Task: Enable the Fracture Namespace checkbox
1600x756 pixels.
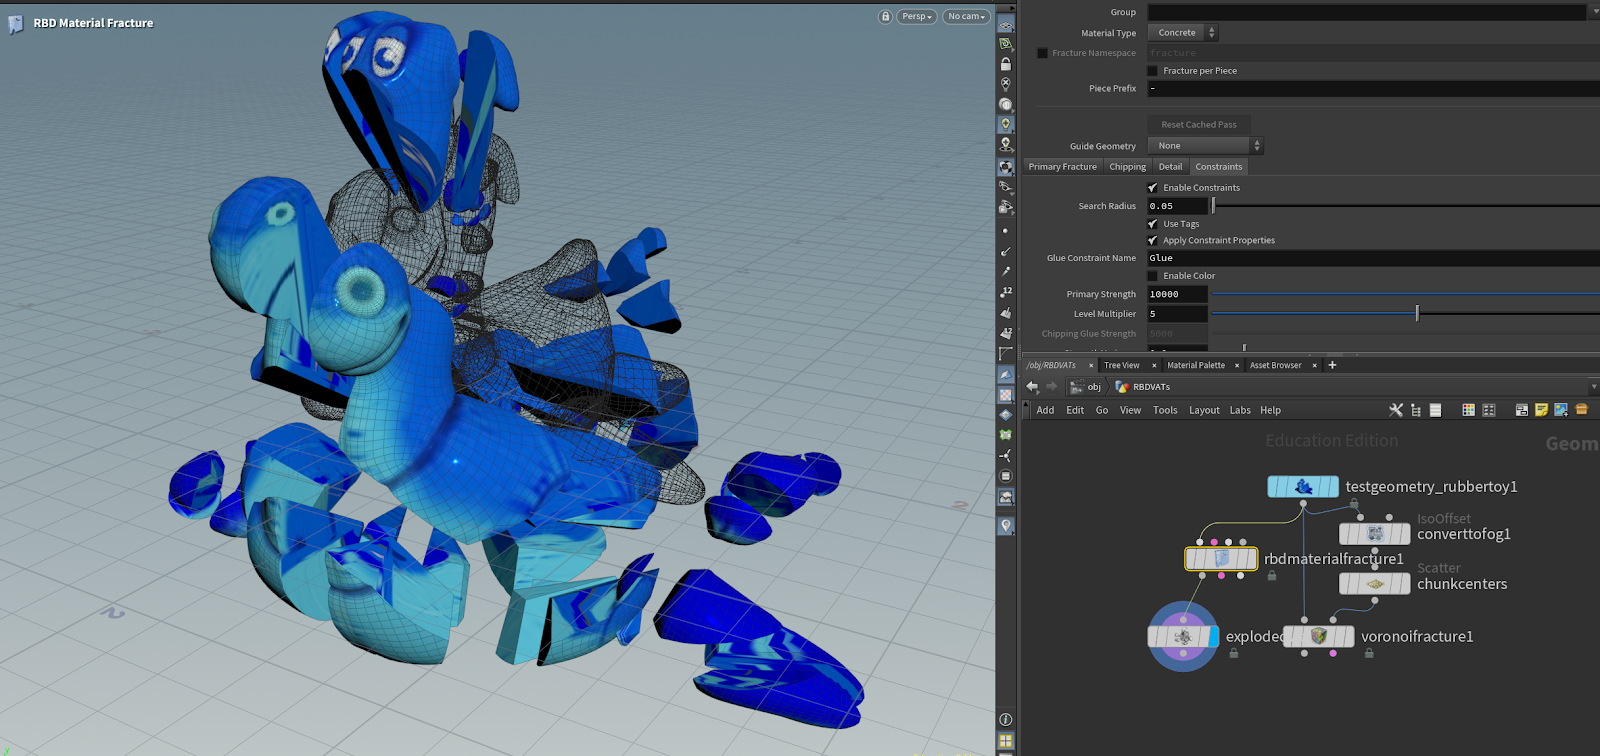Action: 1042,53
